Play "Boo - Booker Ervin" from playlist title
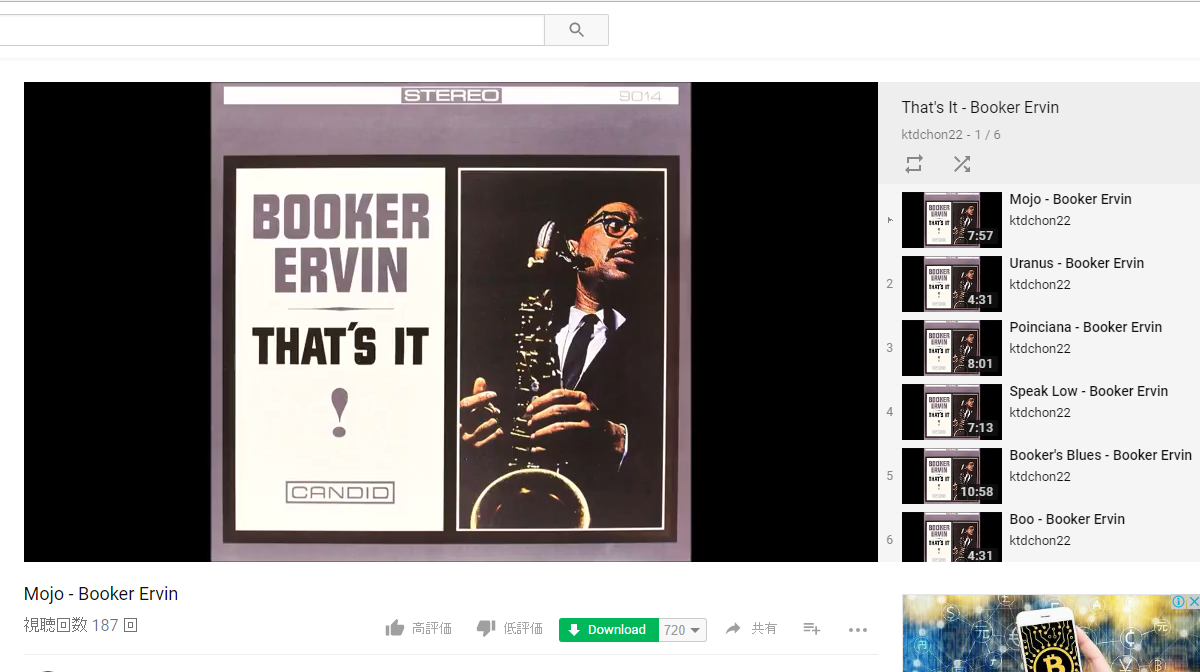This screenshot has width=1200, height=672. (1067, 519)
